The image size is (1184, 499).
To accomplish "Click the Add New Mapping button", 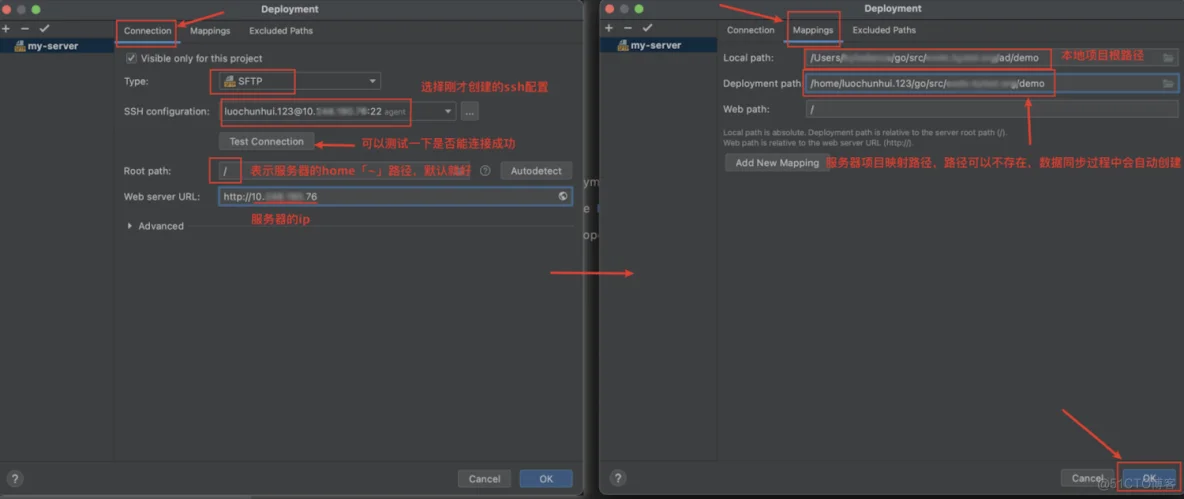I will pyautogui.click(x=777, y=163).
